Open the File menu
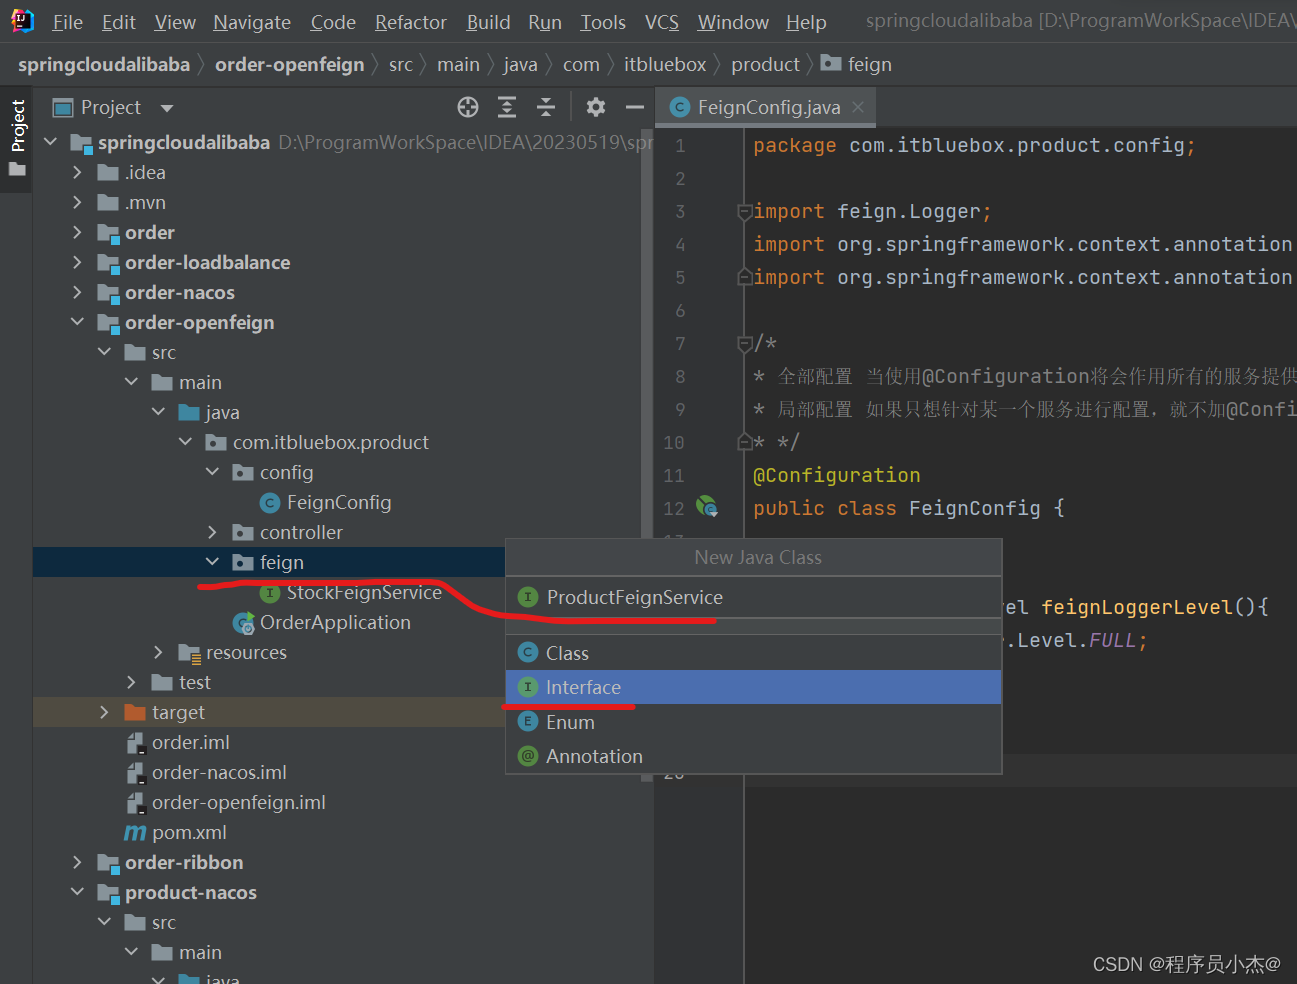Image resolution: width=1297 pixels, height=984 pixels. point(68,22)
